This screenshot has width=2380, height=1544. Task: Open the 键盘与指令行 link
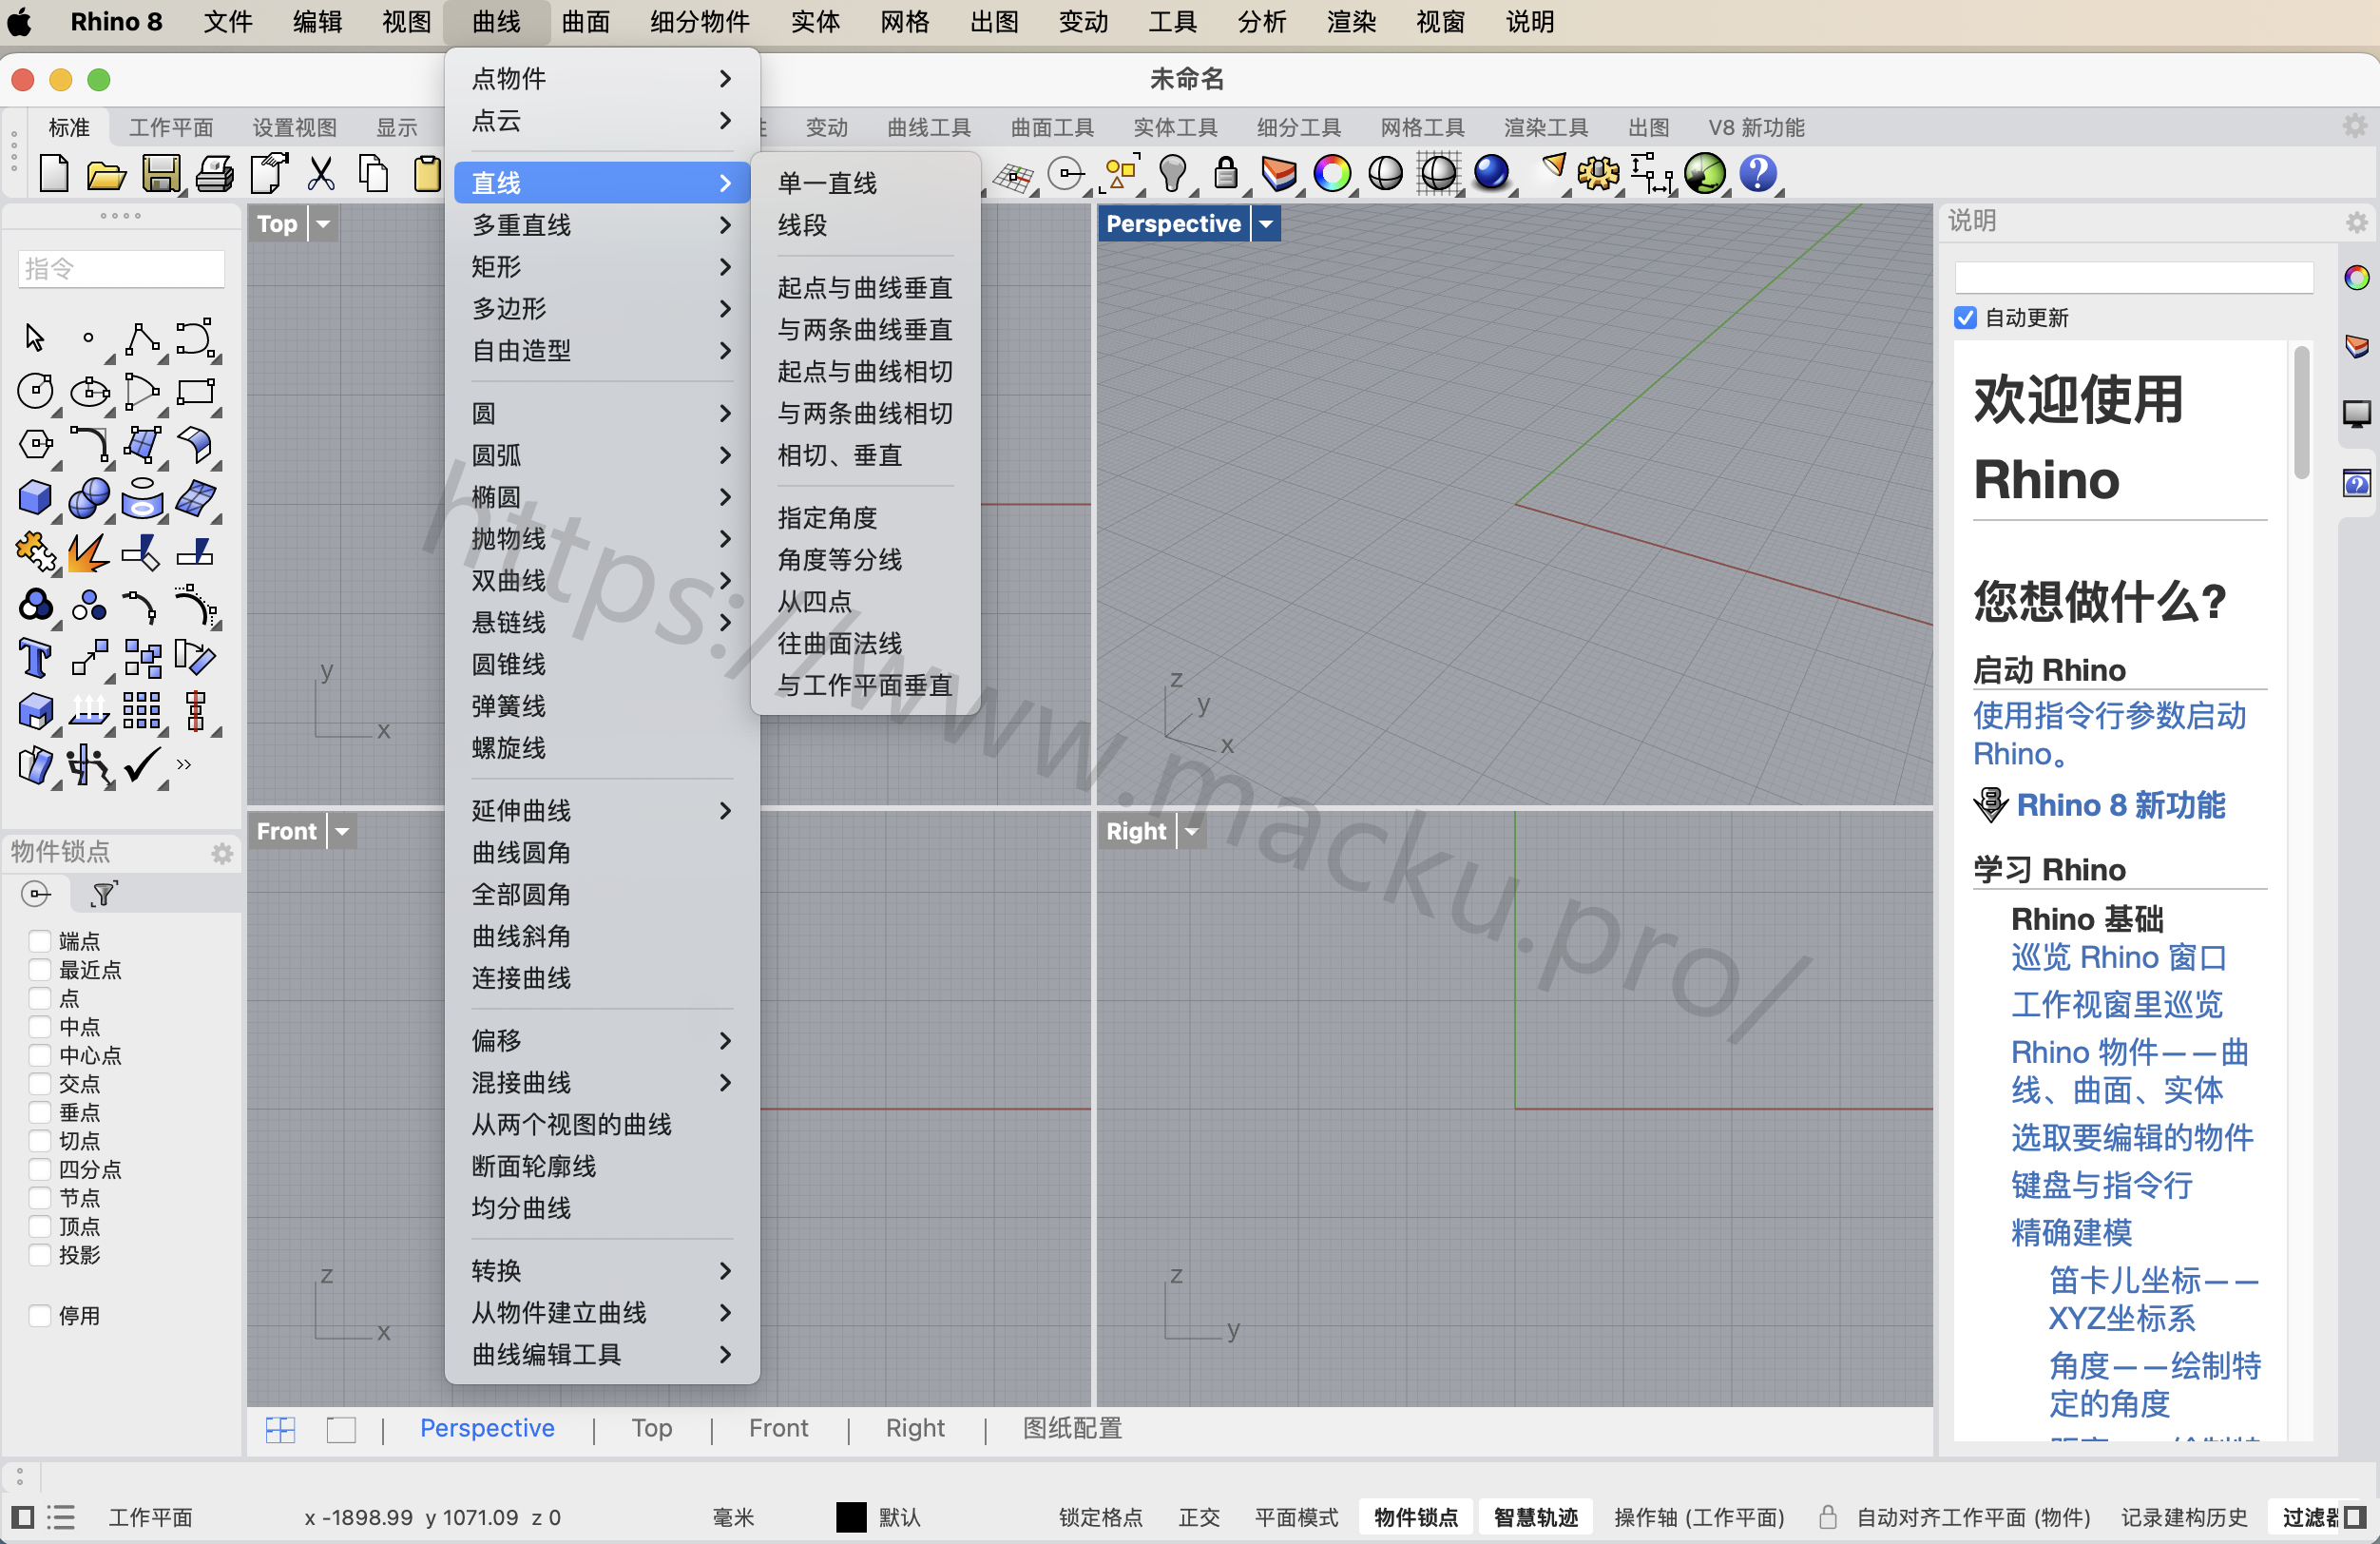[x=2101, y=1185]
